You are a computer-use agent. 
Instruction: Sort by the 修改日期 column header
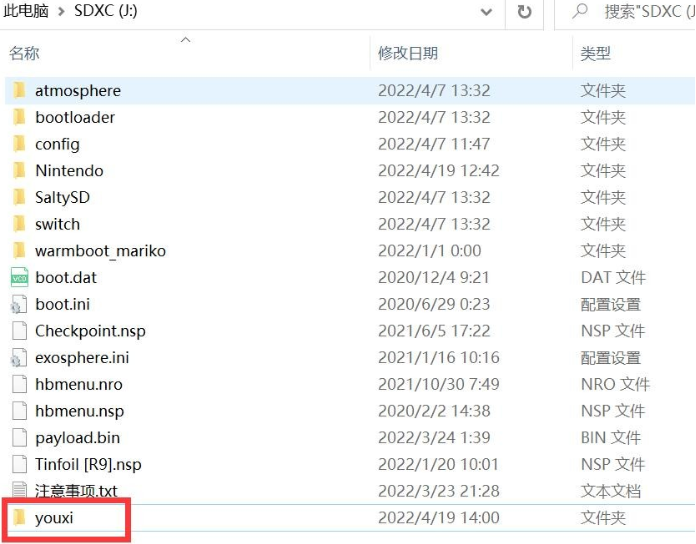(408, 53)
